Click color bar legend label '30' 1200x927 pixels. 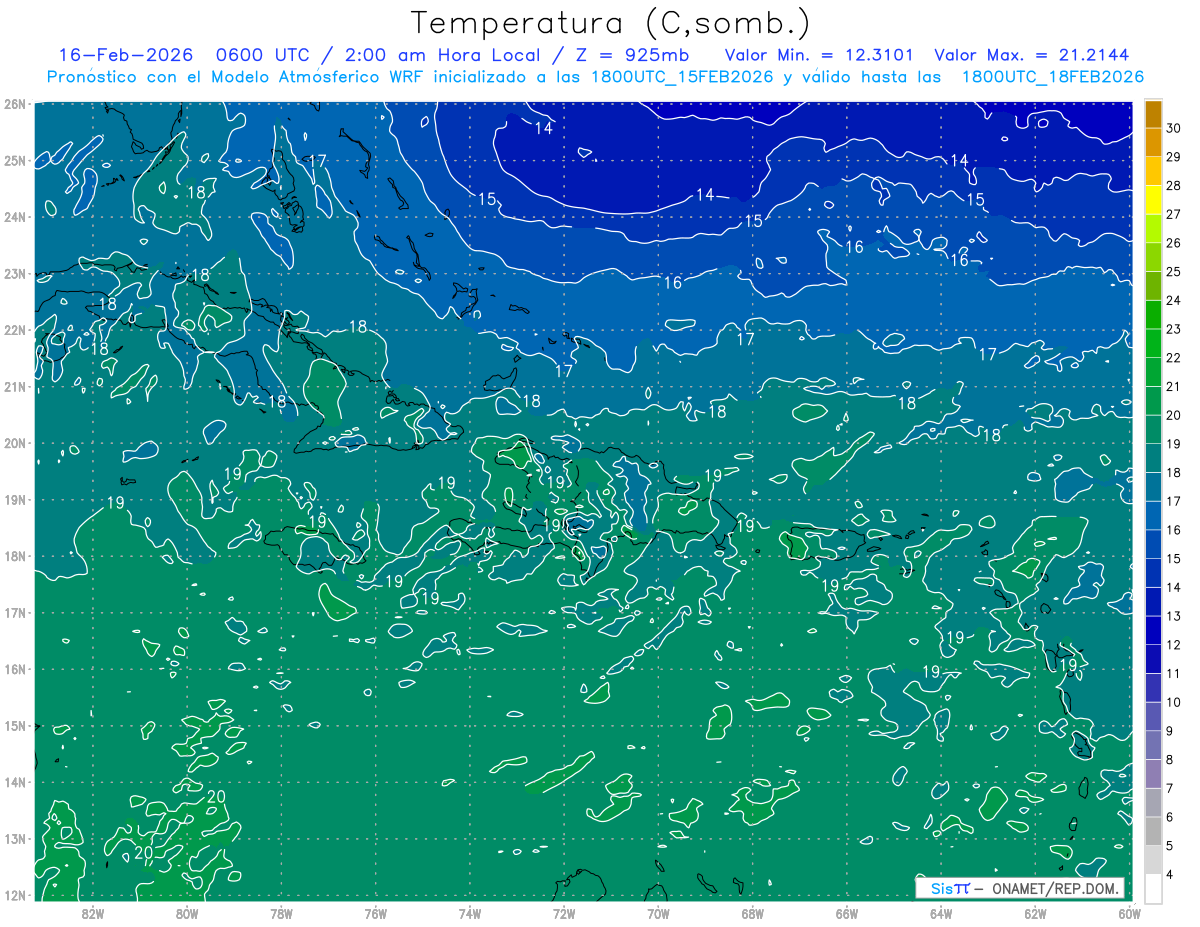(x=1173, y=128)
